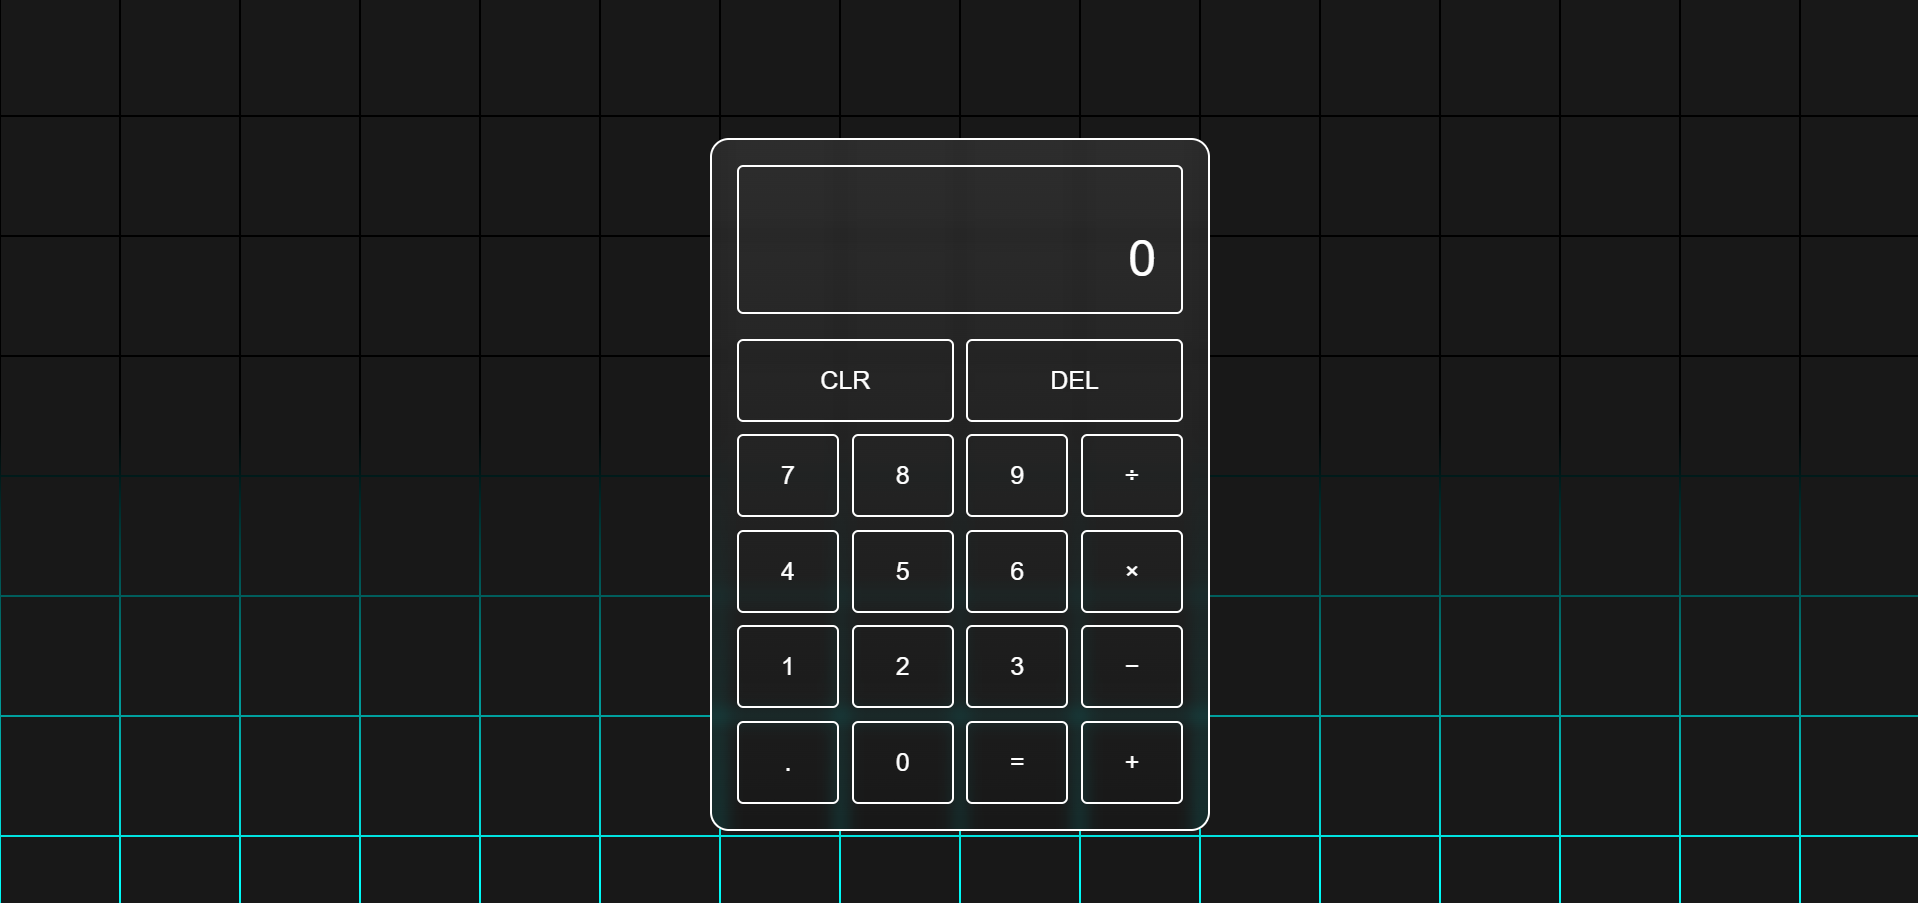Delete last digit with DEL
This screenshot has height=903, width=1918.
[x=1074, y=380]
